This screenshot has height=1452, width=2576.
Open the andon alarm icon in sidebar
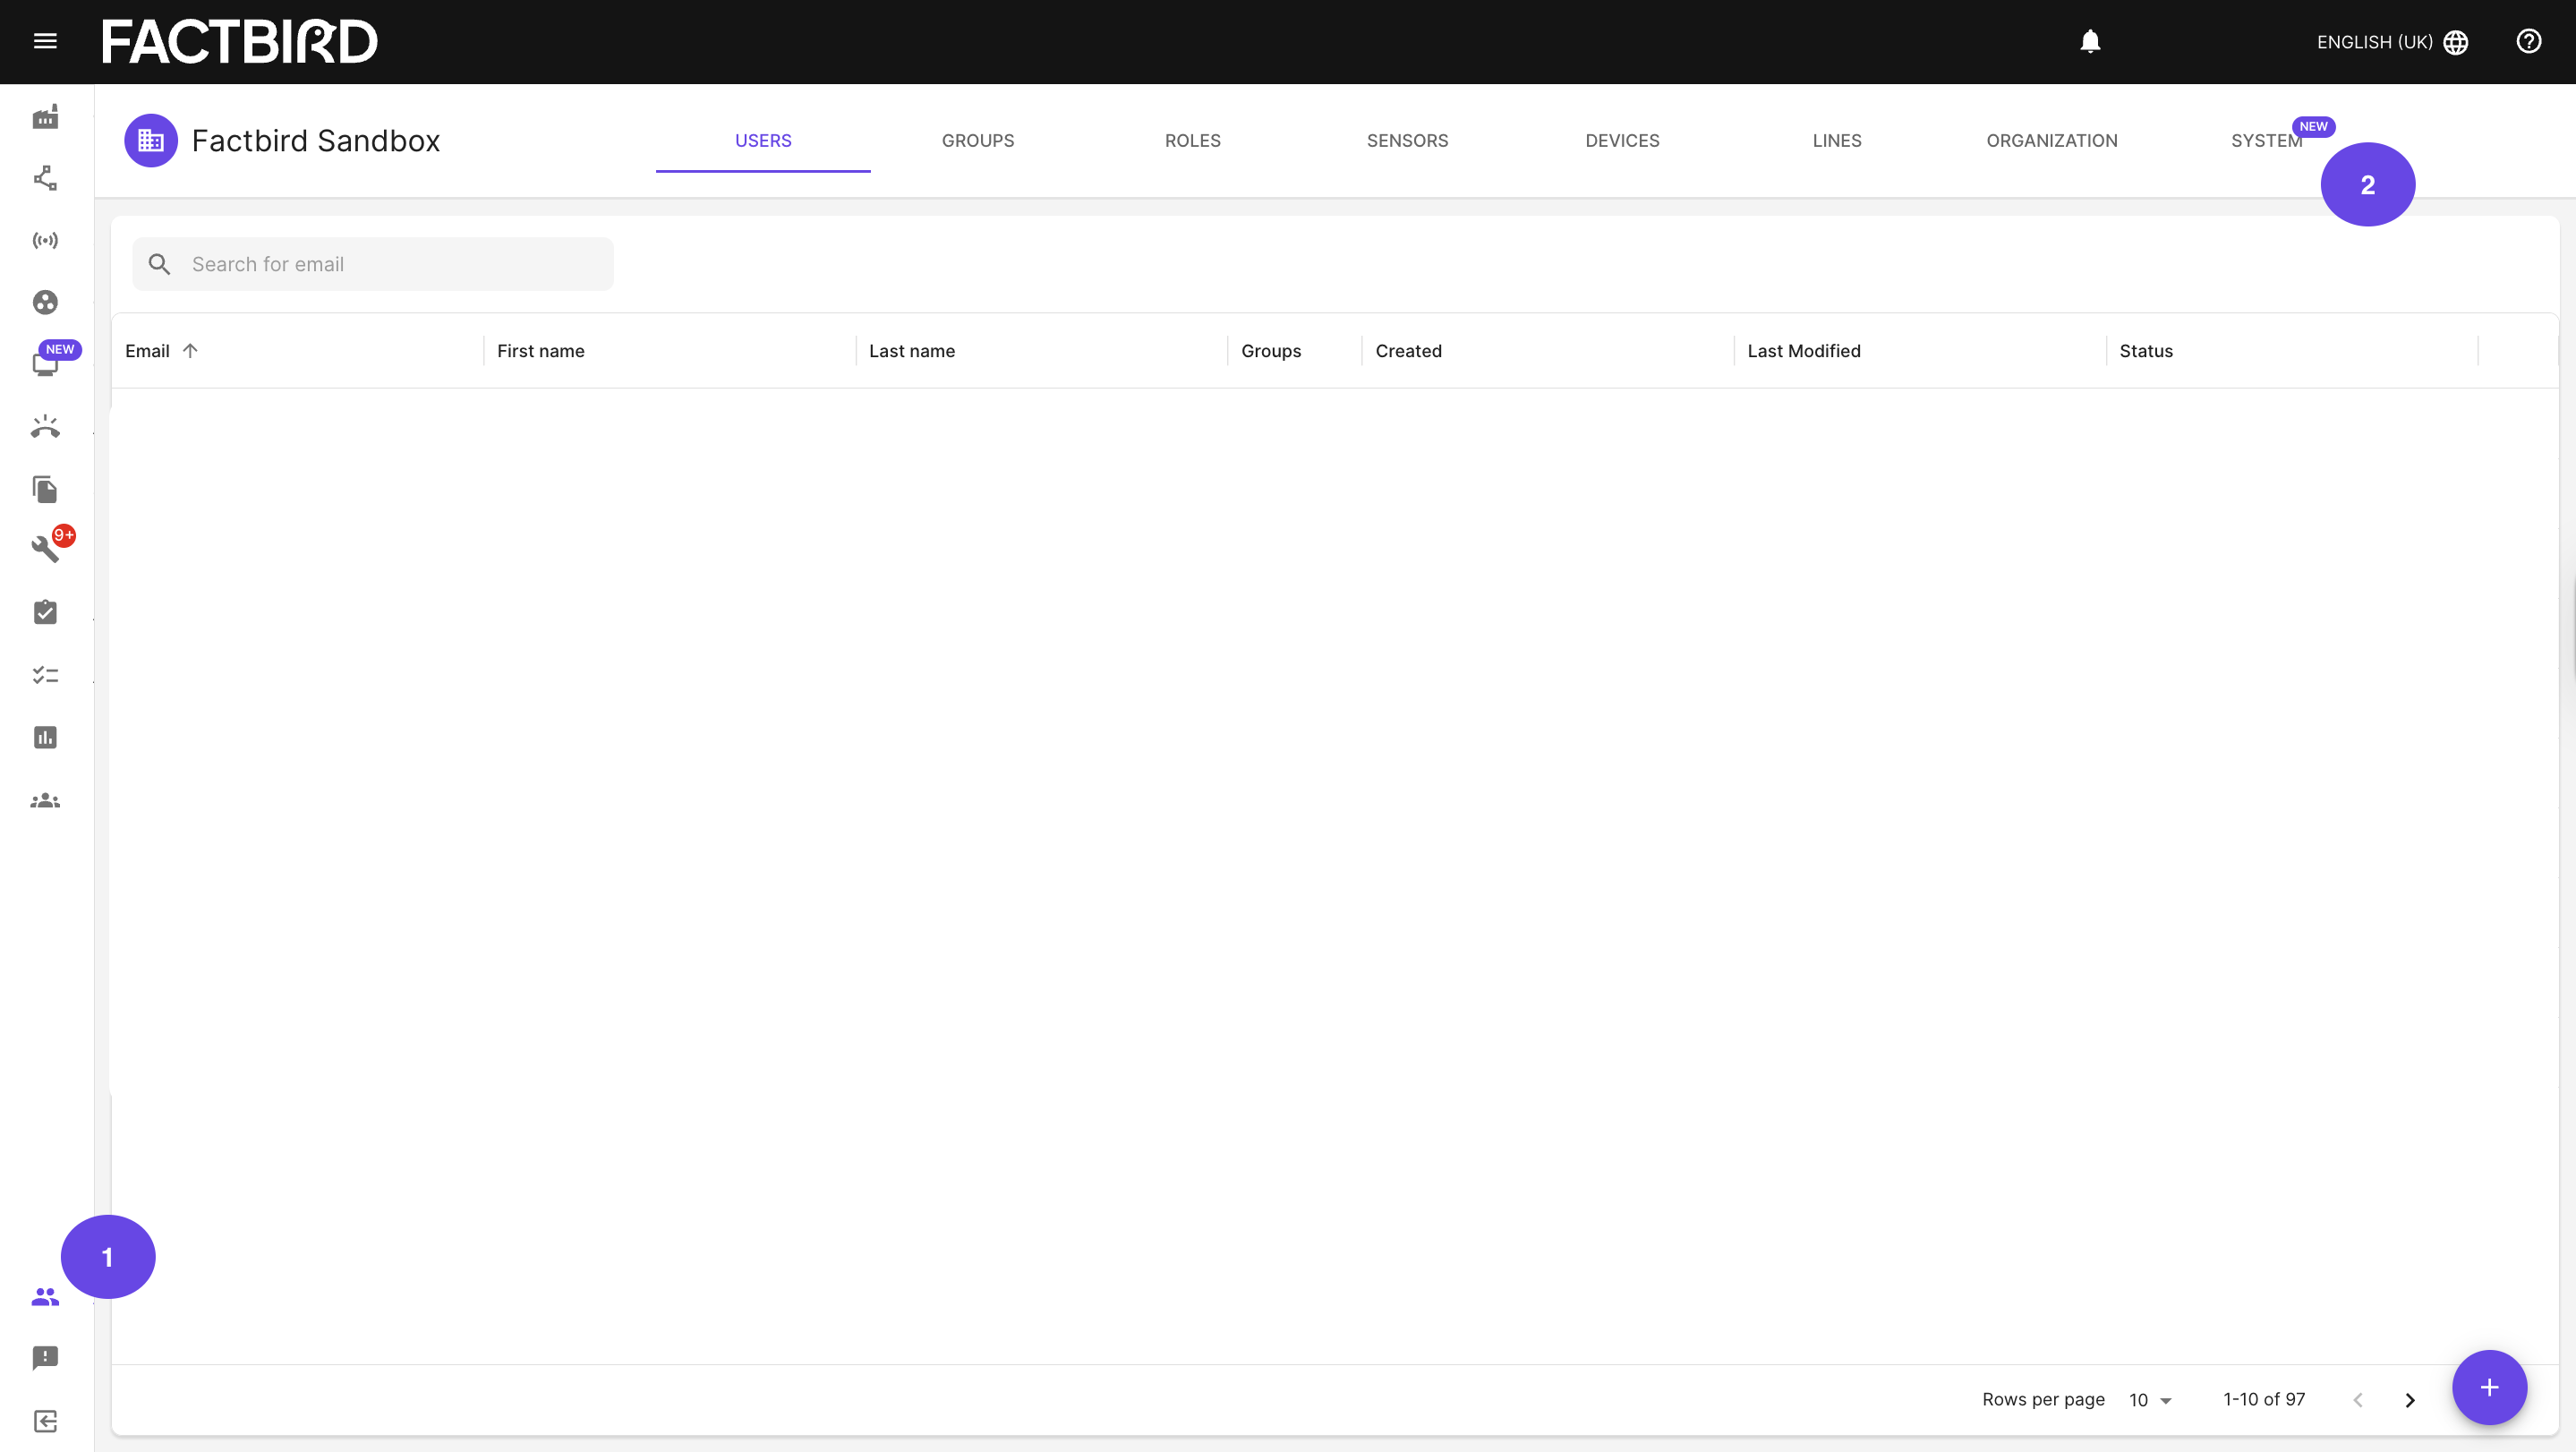pos(45,427)
